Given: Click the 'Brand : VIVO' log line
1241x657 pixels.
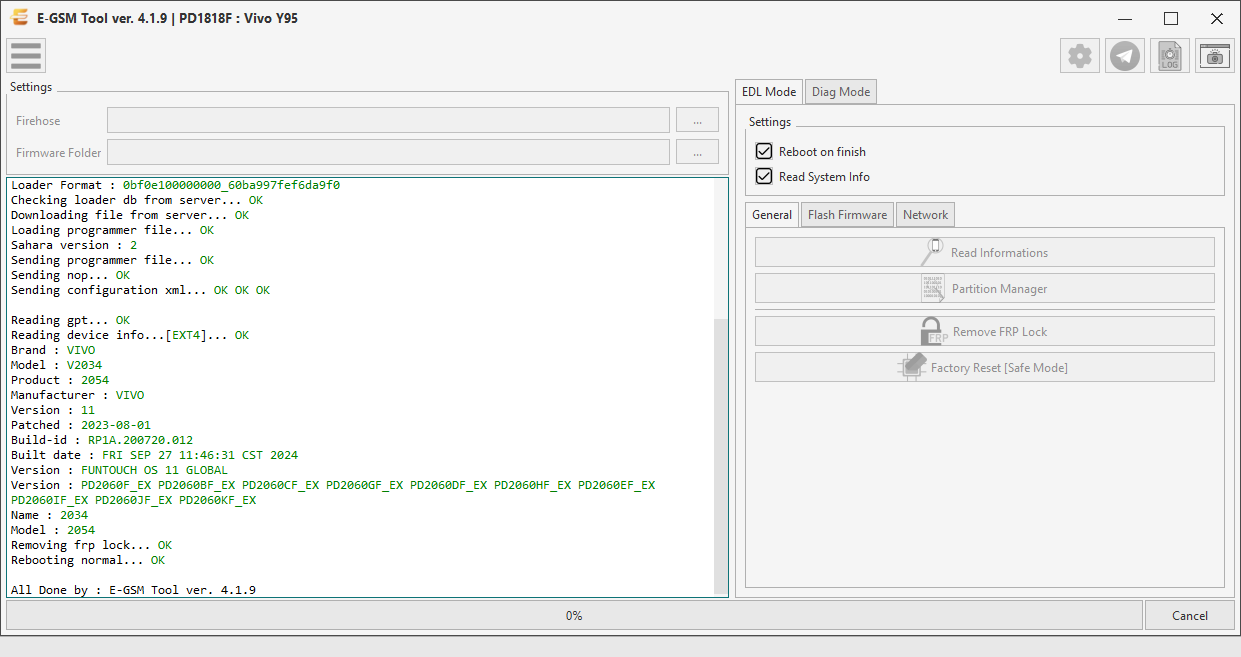Looking at the screenshot, I should (53, 350).
